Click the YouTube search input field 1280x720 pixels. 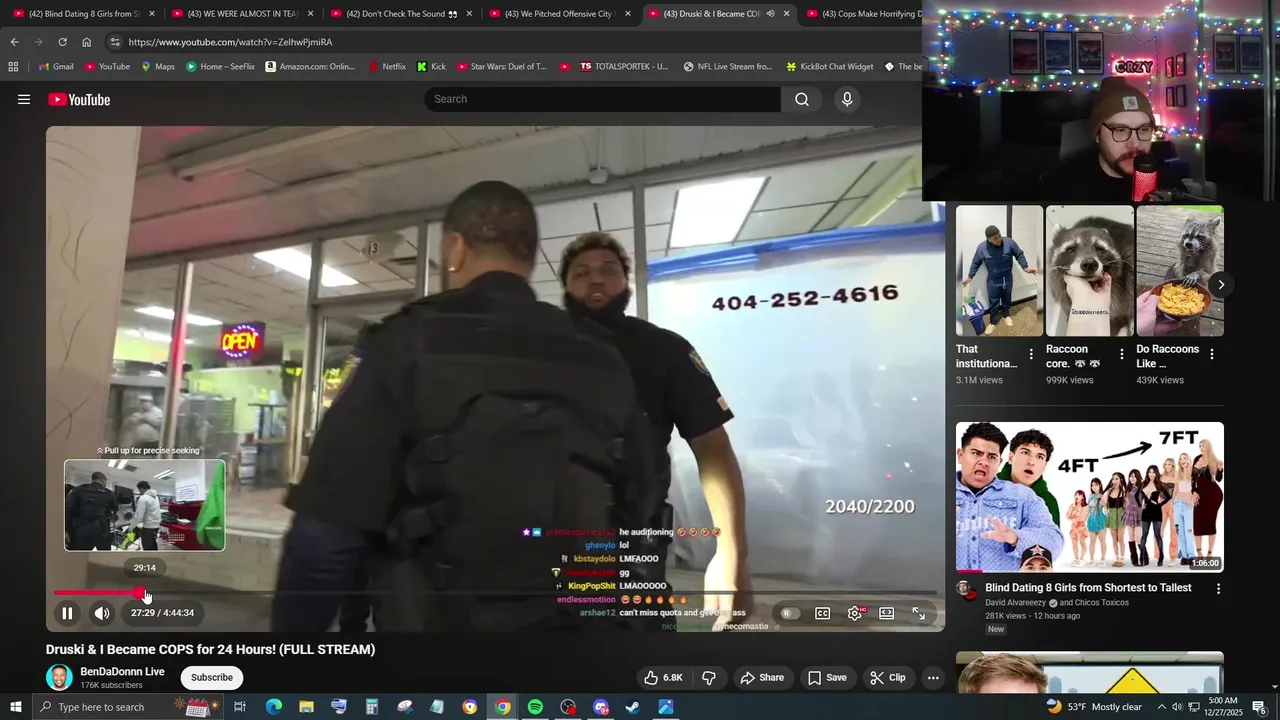pyautogui.click(x=603, y=99)
